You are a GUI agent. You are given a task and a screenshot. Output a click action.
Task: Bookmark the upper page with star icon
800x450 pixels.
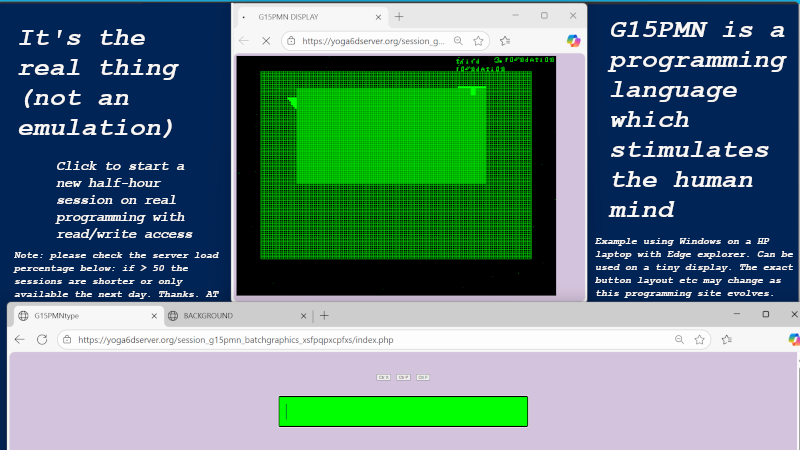478,41
